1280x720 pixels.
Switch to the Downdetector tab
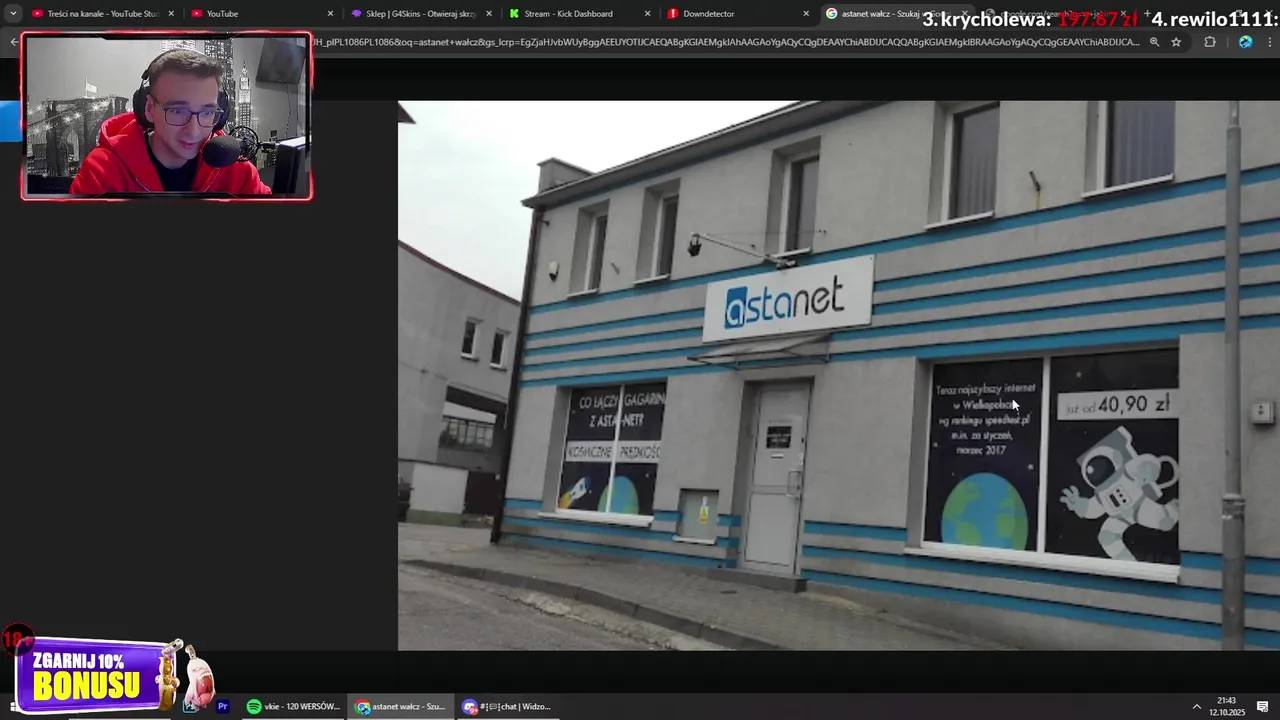(x=737, y=14)
